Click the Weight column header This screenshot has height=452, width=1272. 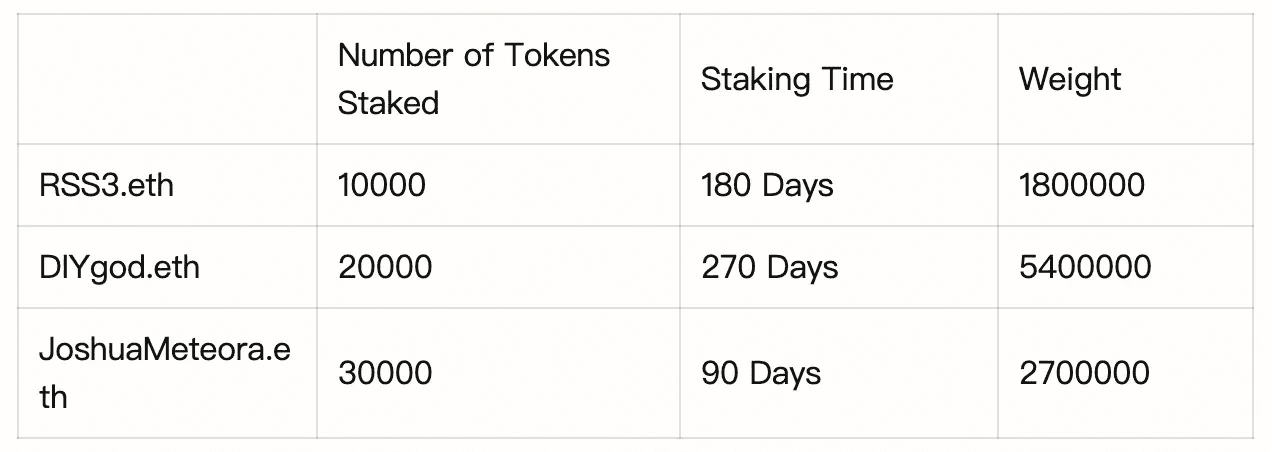click(x=1070, y=79)
